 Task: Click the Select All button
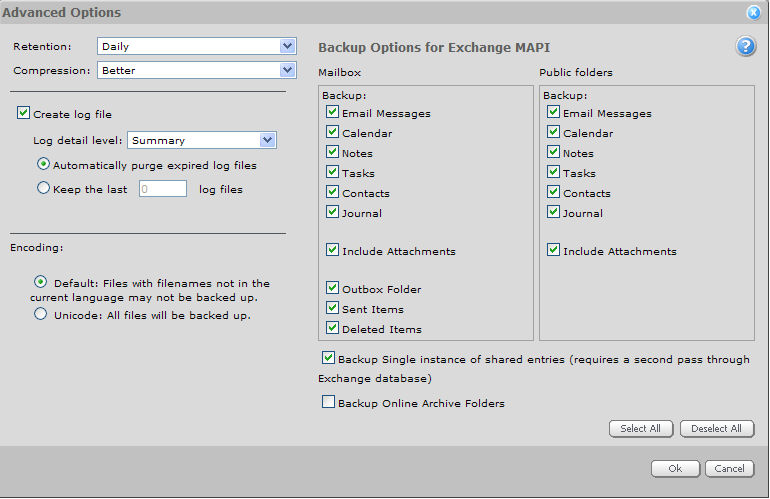pyautogui.click(x=640, y=429)
